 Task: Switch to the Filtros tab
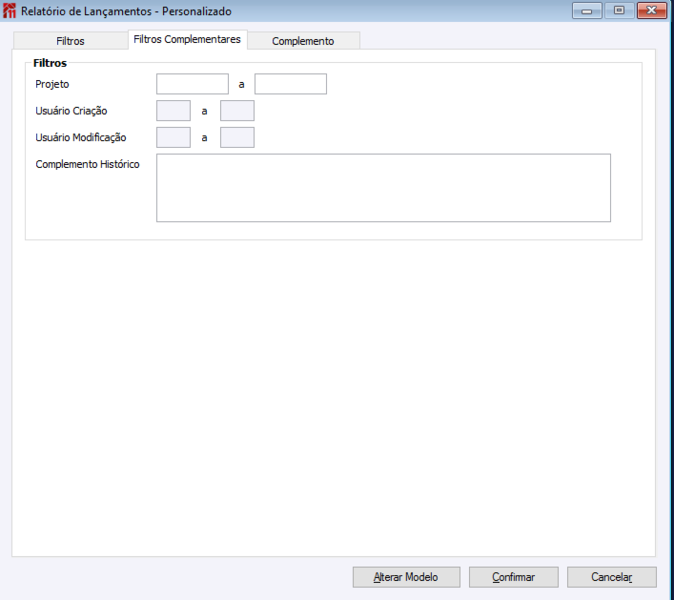tap(70, 41)
